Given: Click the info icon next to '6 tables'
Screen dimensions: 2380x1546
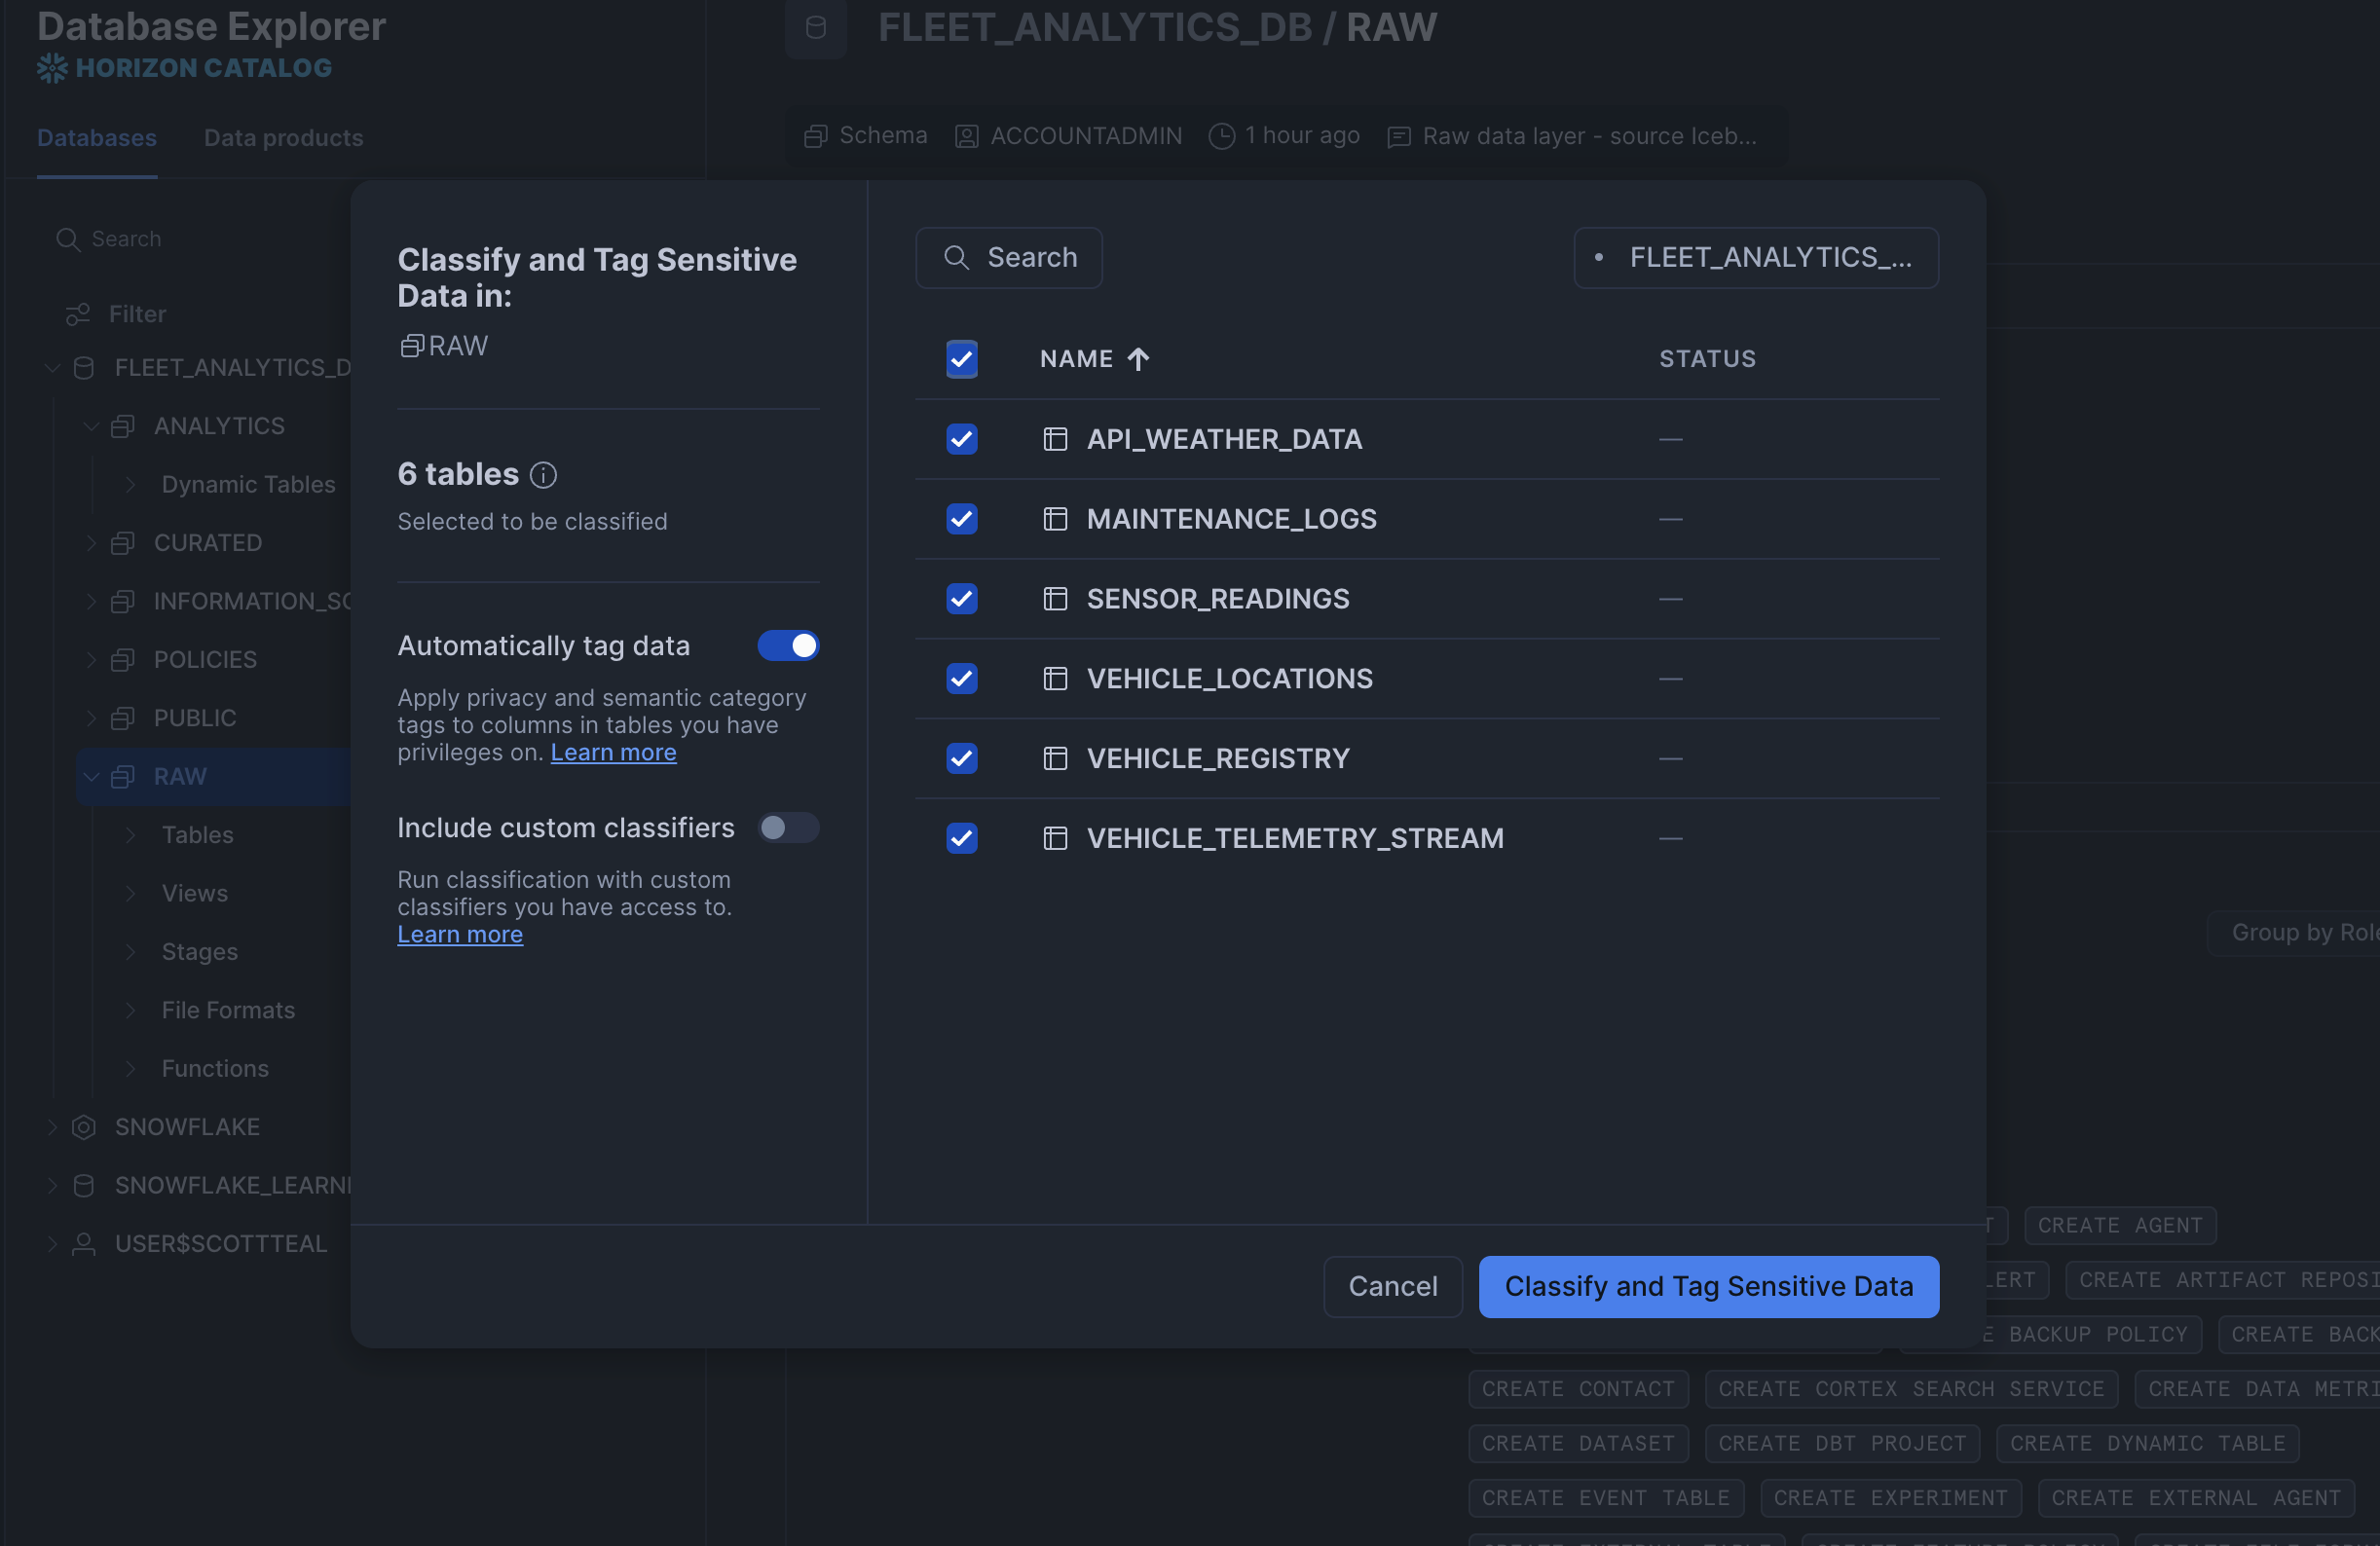Looking at the screenshot, I should 543,475.
